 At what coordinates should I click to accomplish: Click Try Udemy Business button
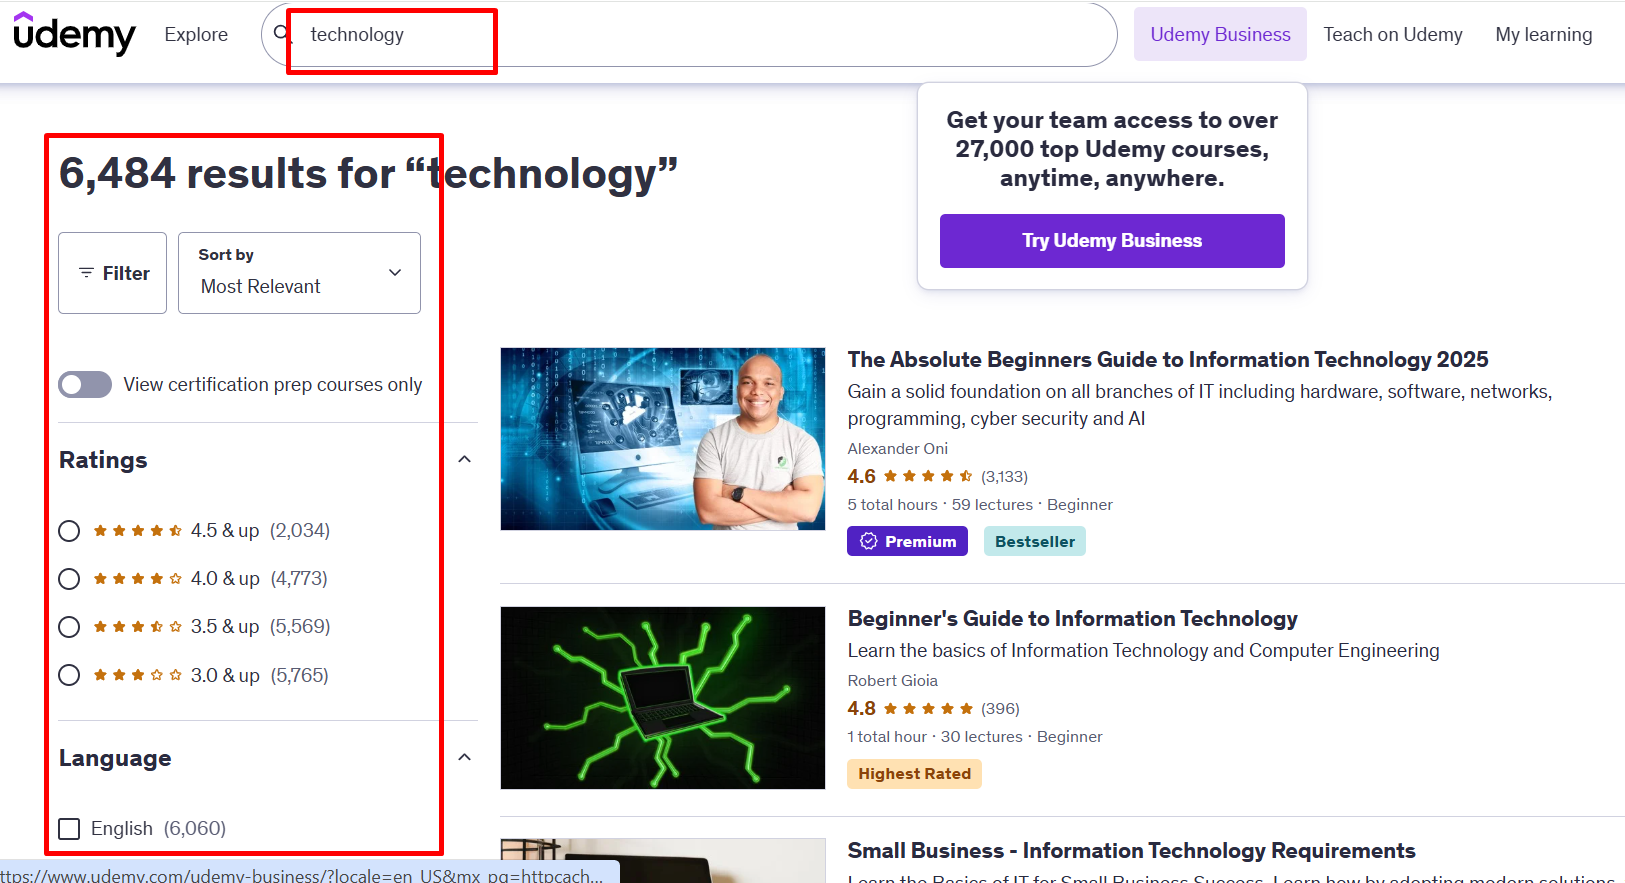1112,241
